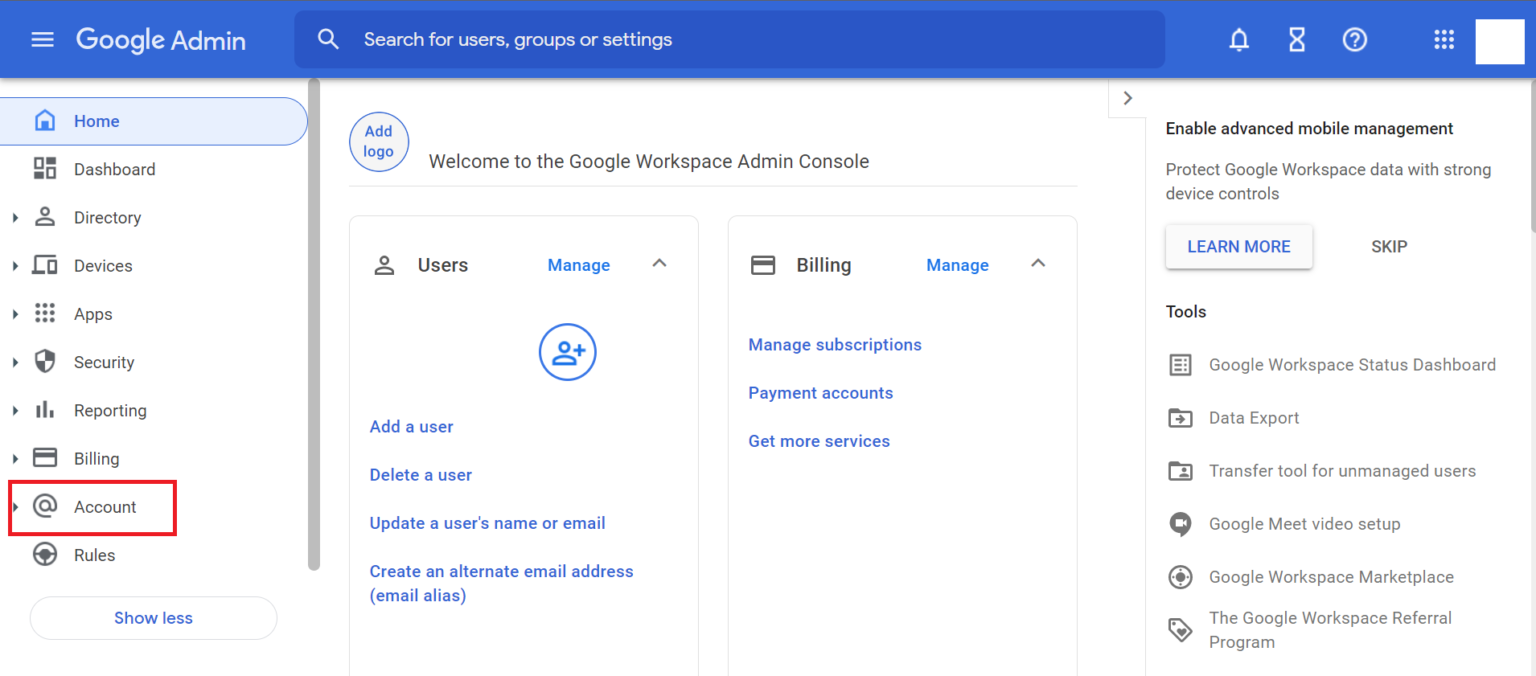Open Google Meet video setup
The height and width of the screenshot is (676, 1536).
click(x=1304, y=524)
